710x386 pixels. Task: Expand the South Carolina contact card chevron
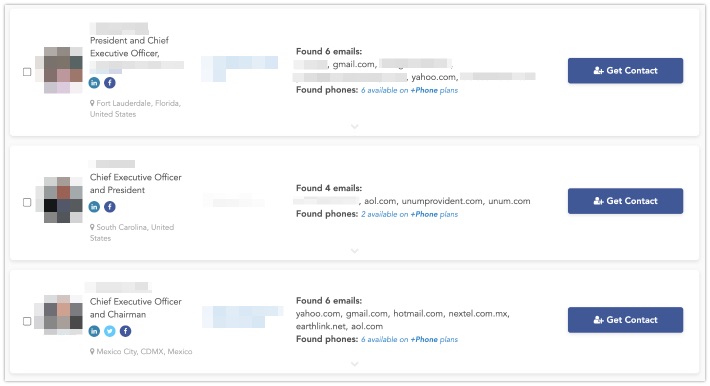click(355, 251)
